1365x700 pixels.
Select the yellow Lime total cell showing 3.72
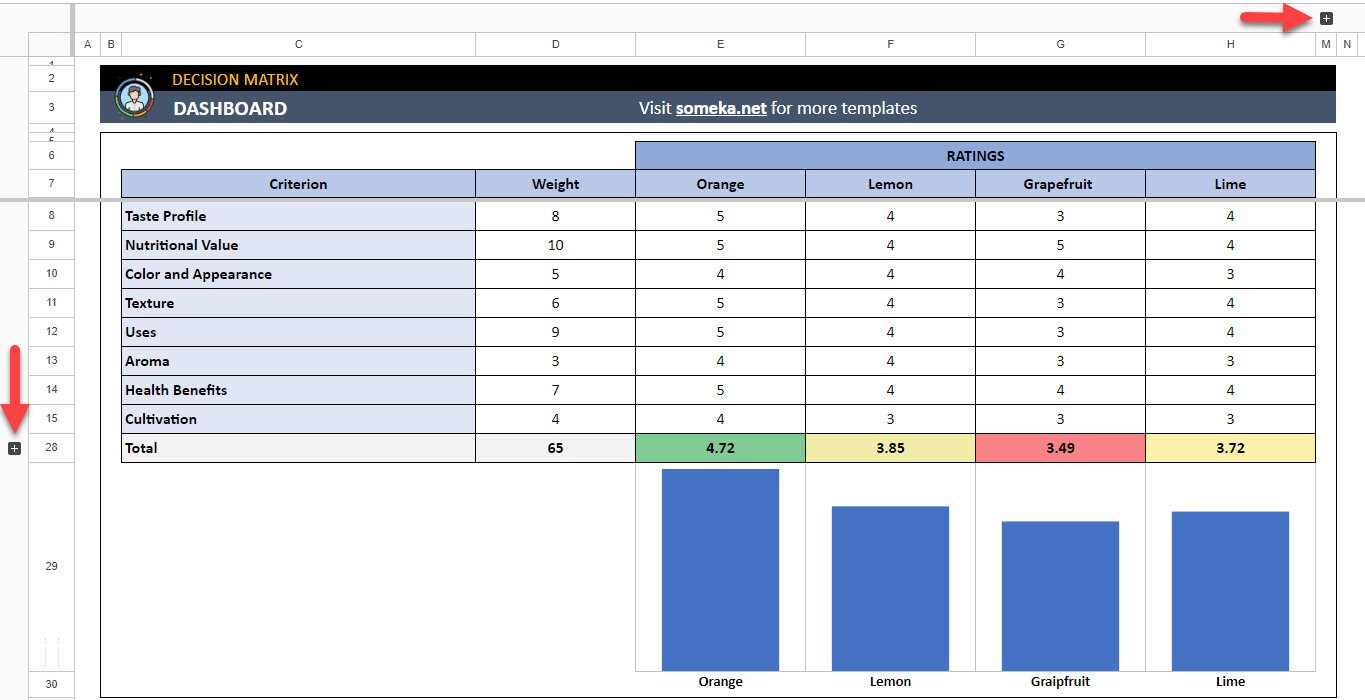tap(1230, 448)
